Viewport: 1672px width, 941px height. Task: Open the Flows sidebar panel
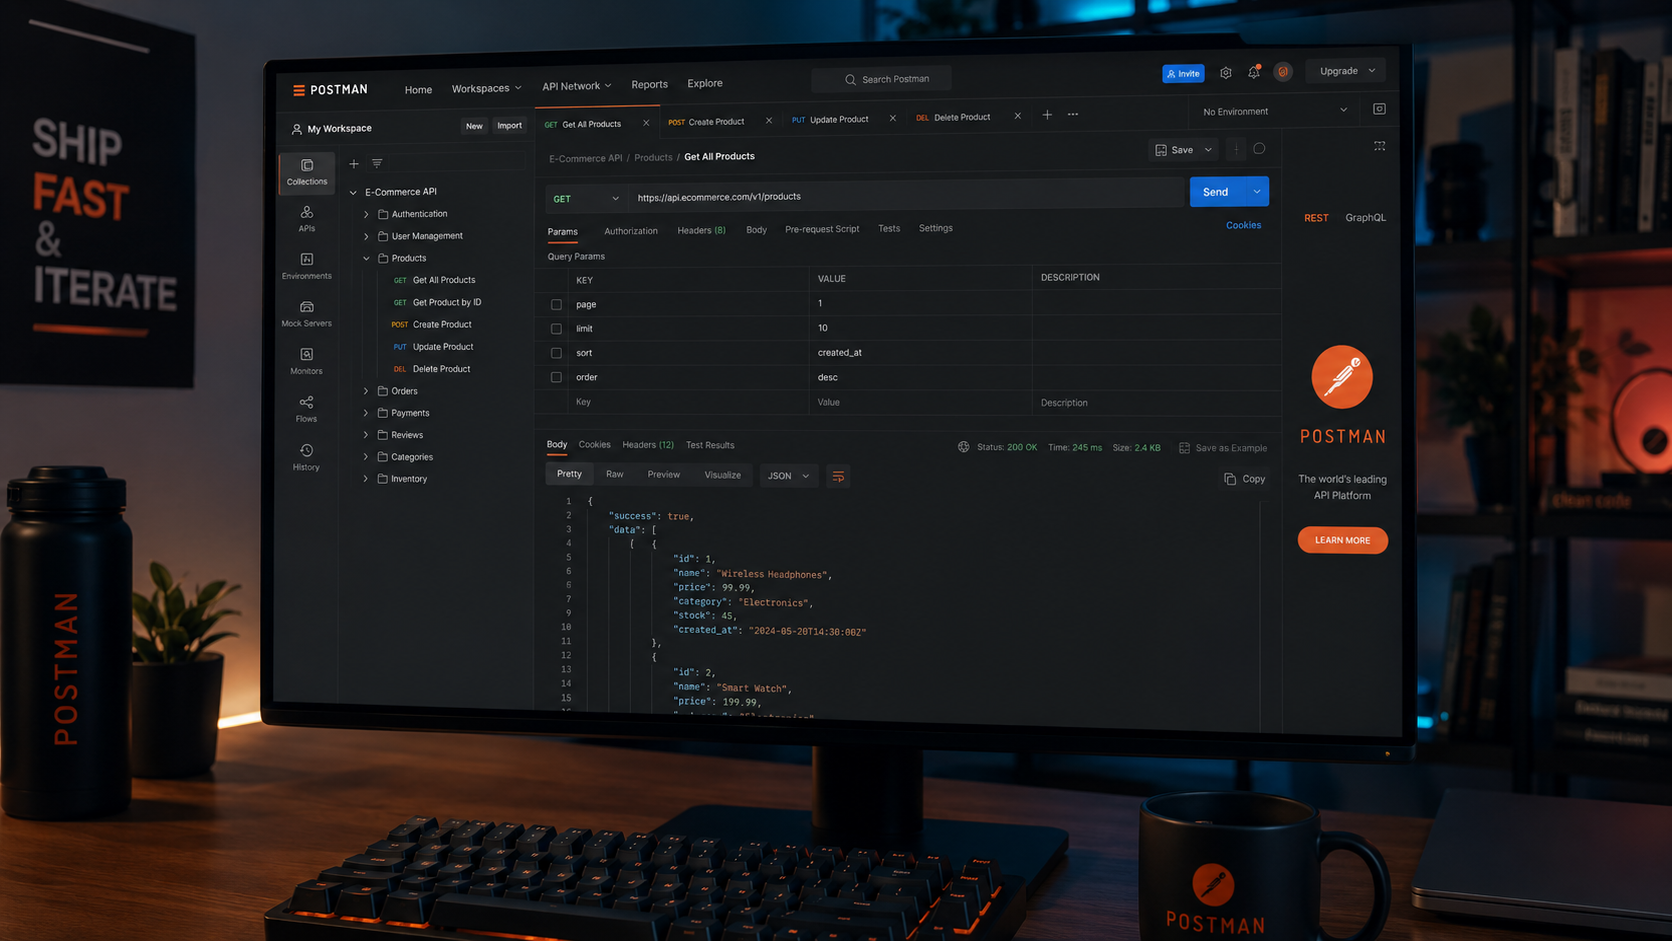click(307, 408)
